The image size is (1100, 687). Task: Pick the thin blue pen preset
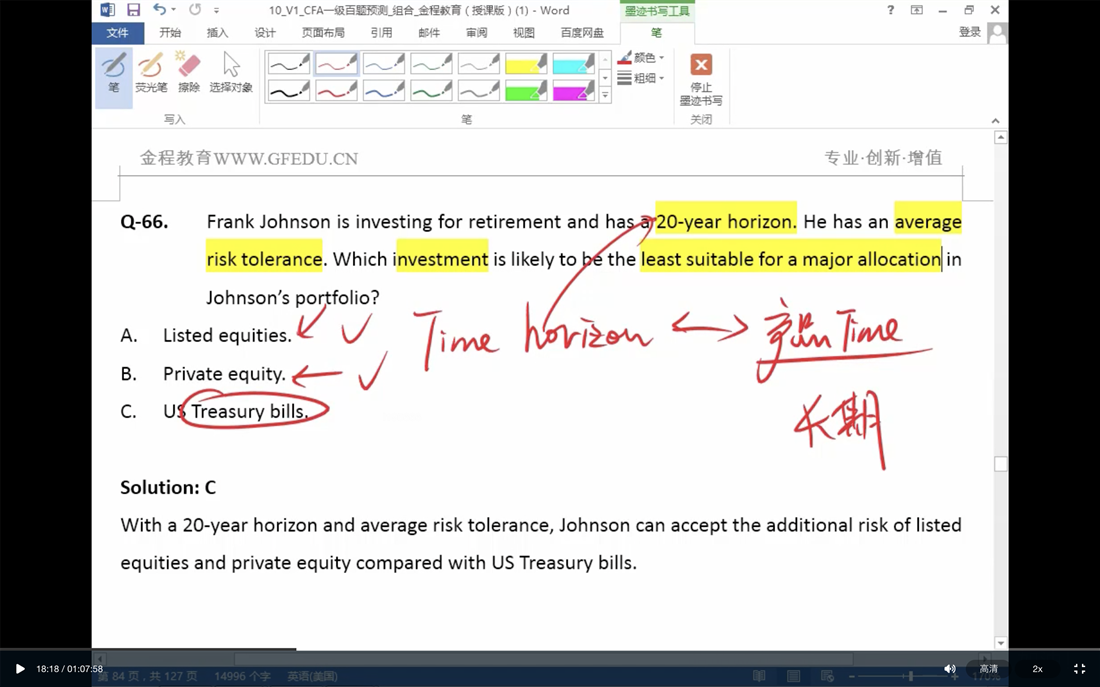tap(384, 63)
